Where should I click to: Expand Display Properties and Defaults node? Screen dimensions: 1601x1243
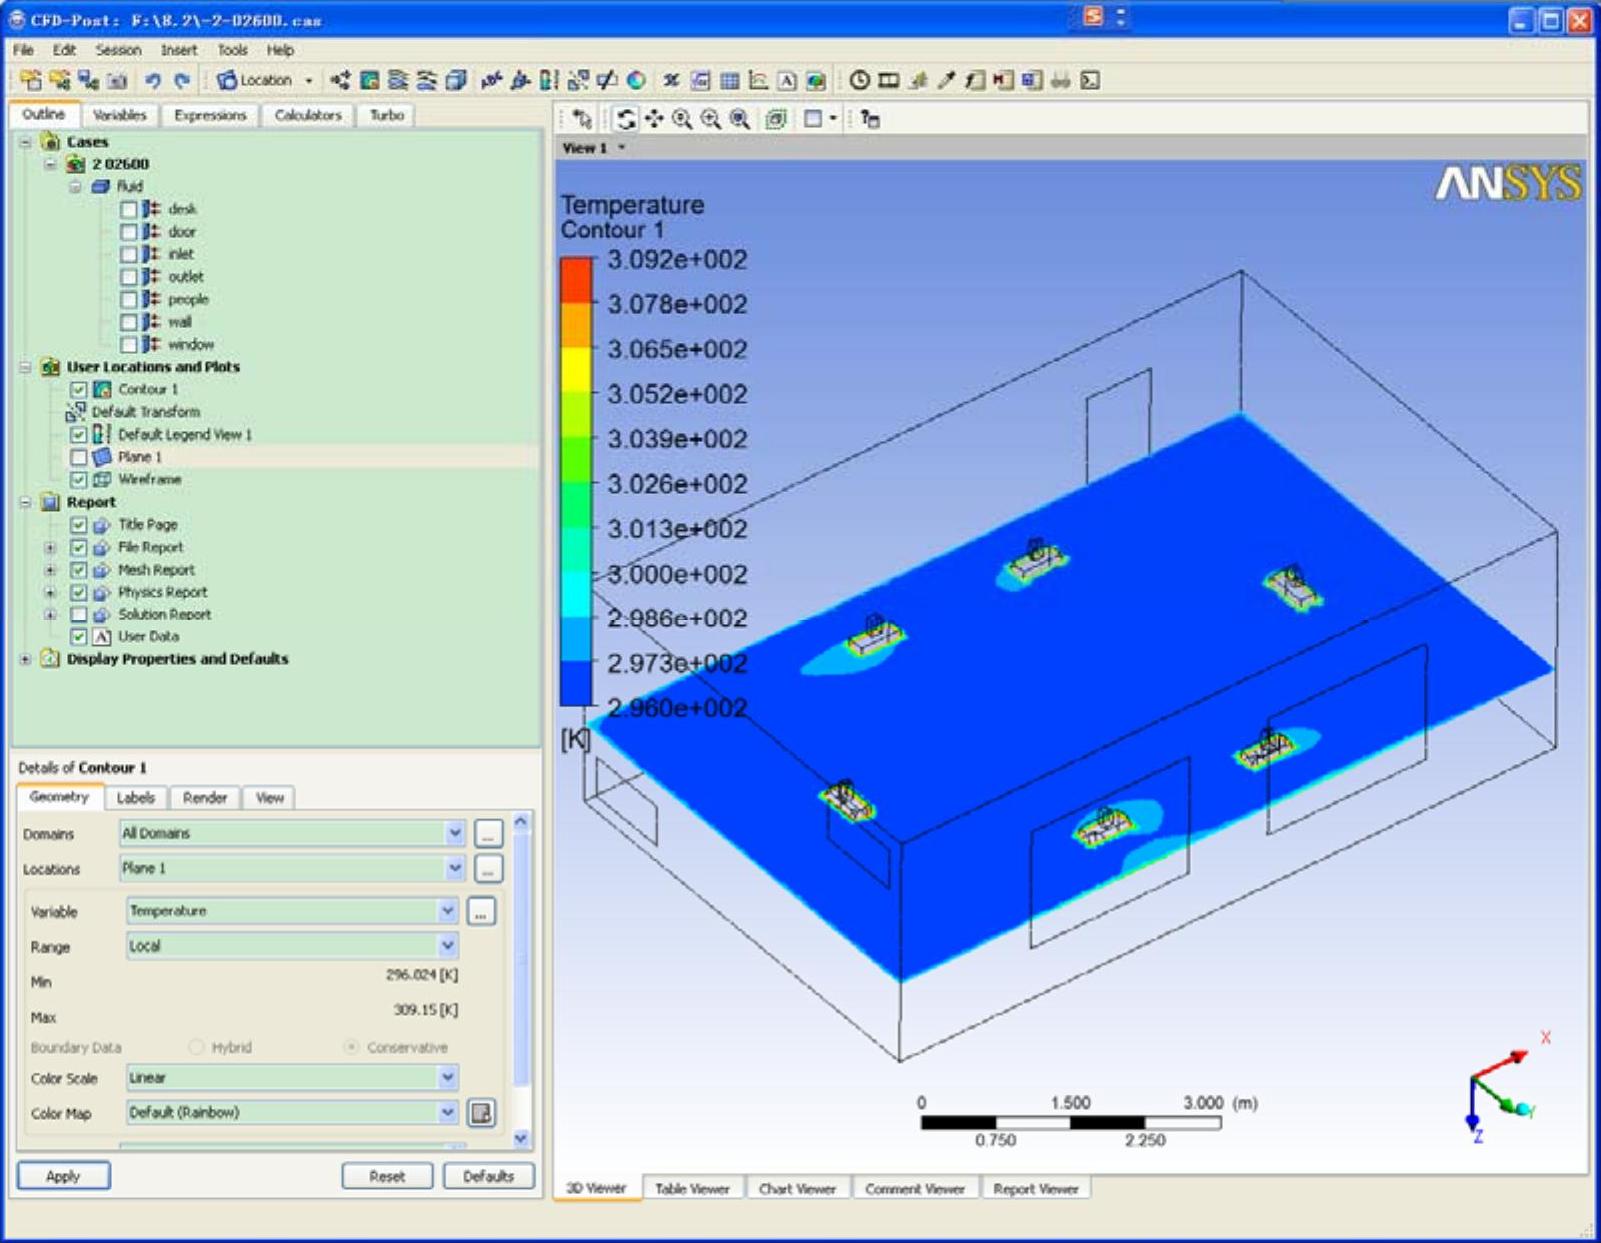25,659
